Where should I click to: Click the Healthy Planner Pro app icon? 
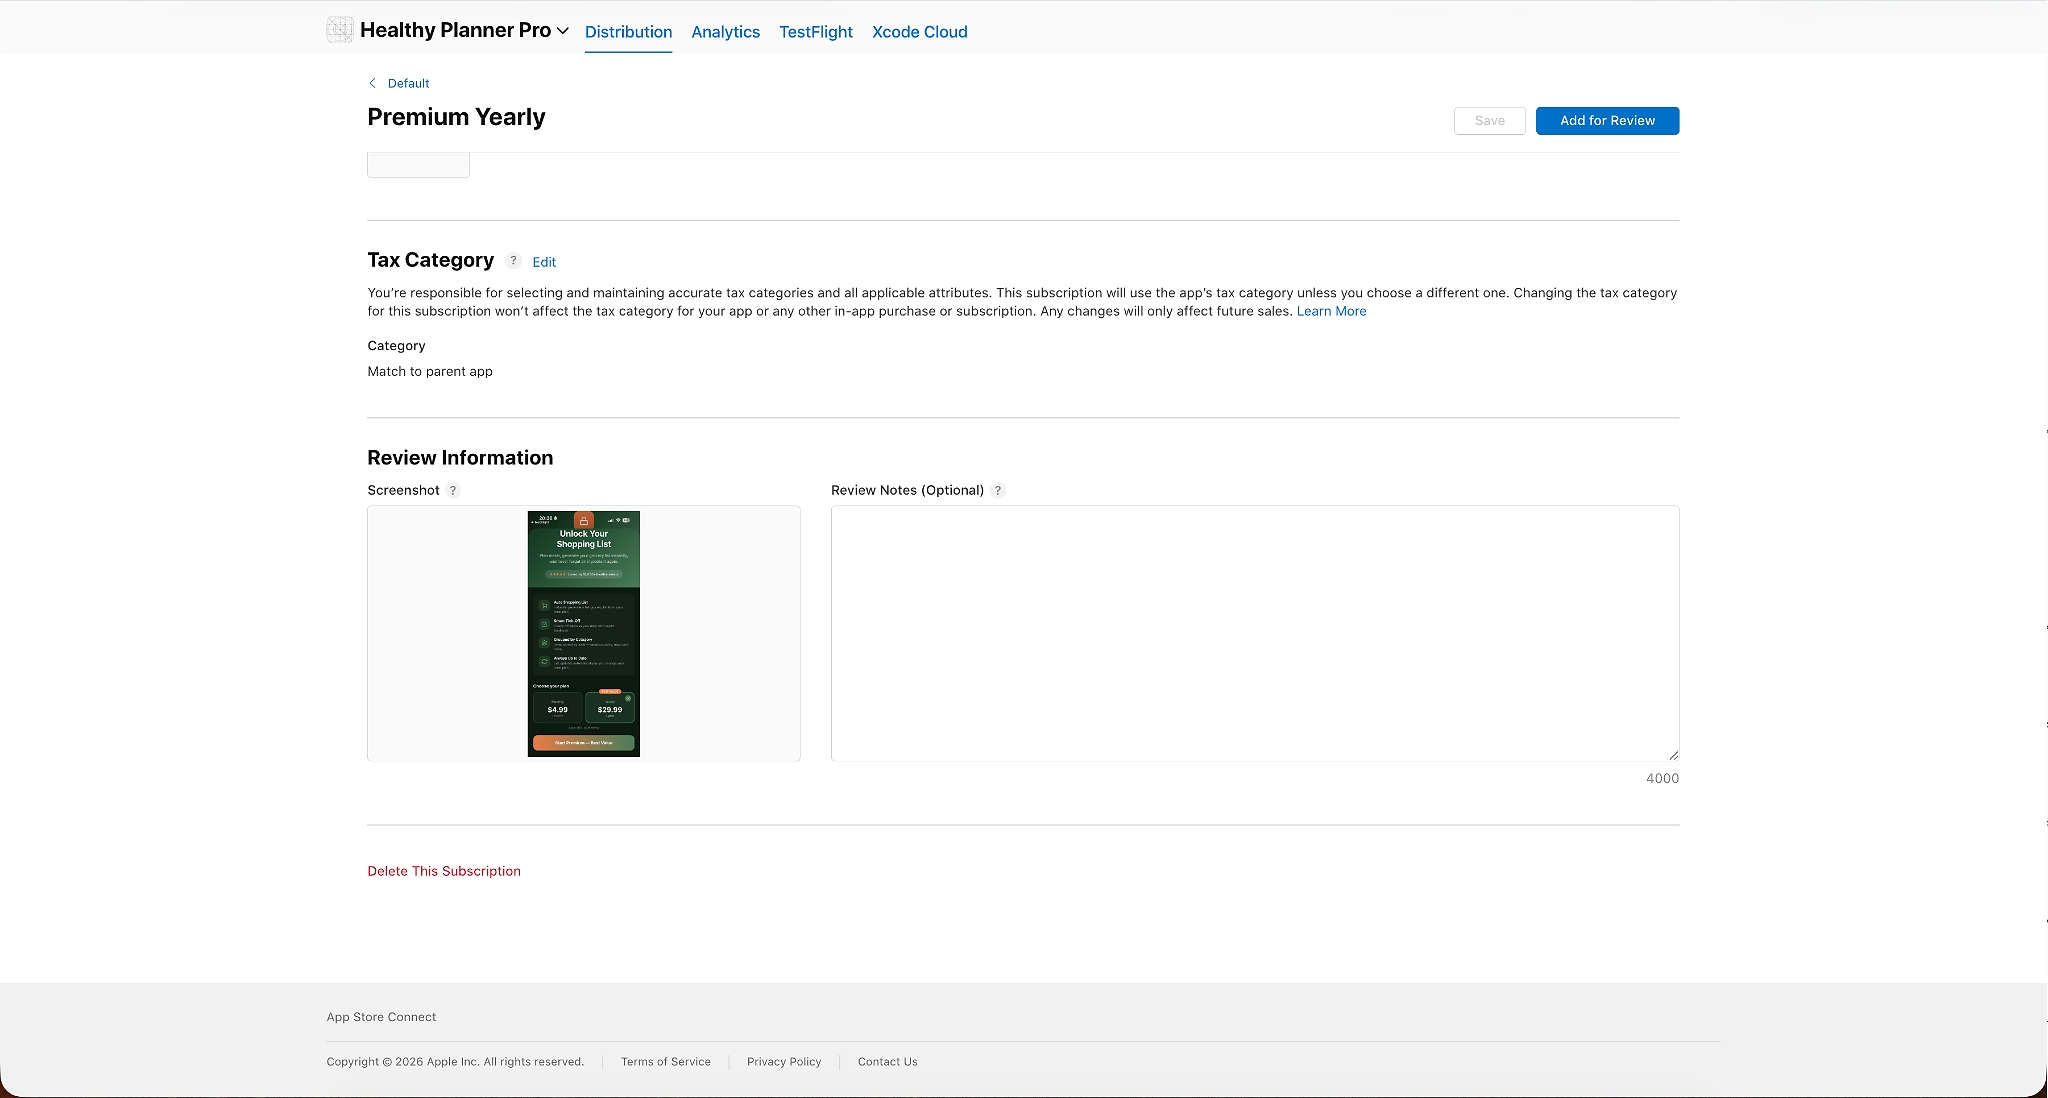(x=340, y=30)
